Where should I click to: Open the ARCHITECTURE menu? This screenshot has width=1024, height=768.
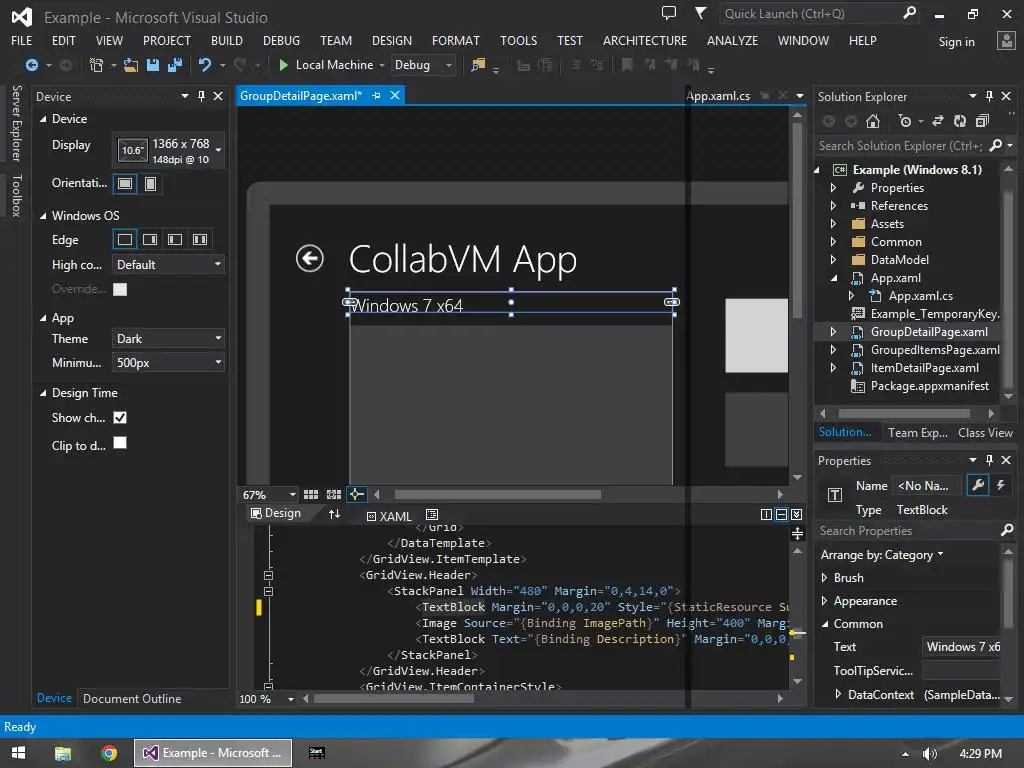(x=645, y=40)
